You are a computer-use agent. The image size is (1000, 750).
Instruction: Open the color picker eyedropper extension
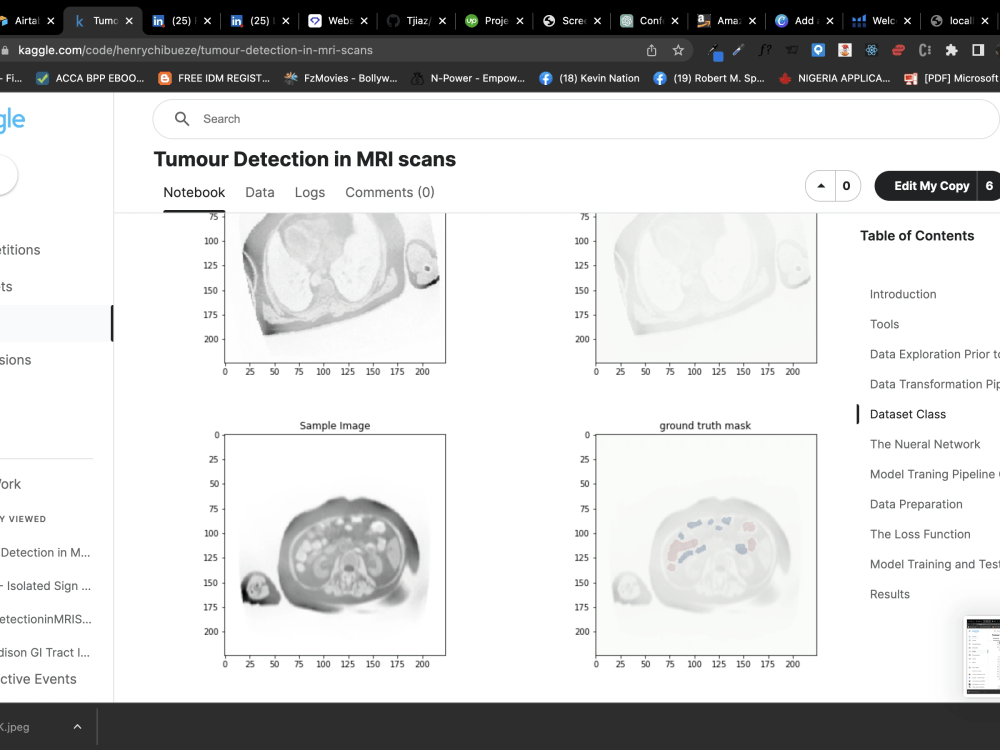715,51
